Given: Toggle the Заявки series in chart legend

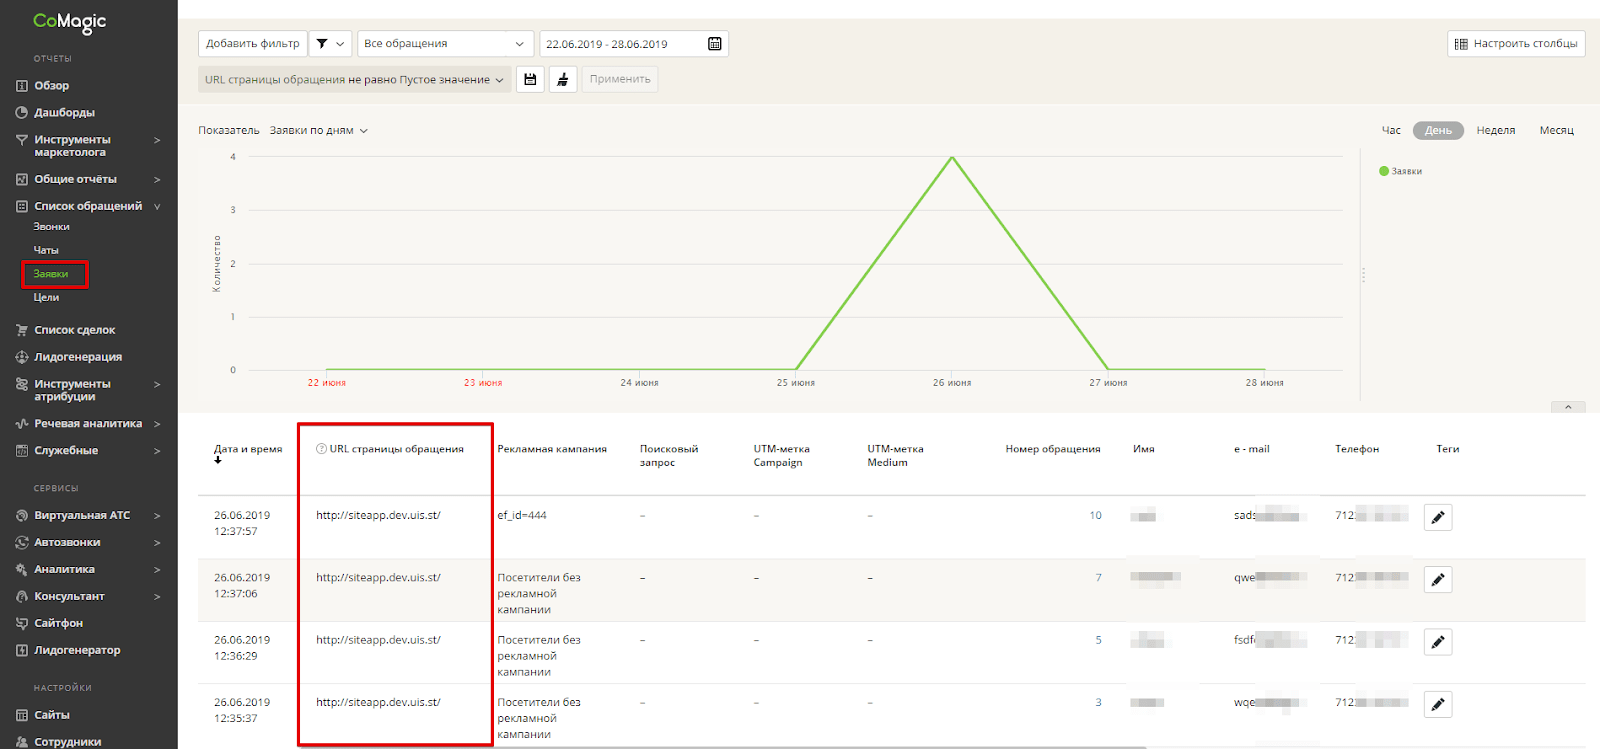Looking at the screenshot, I should click(1400, 171).
